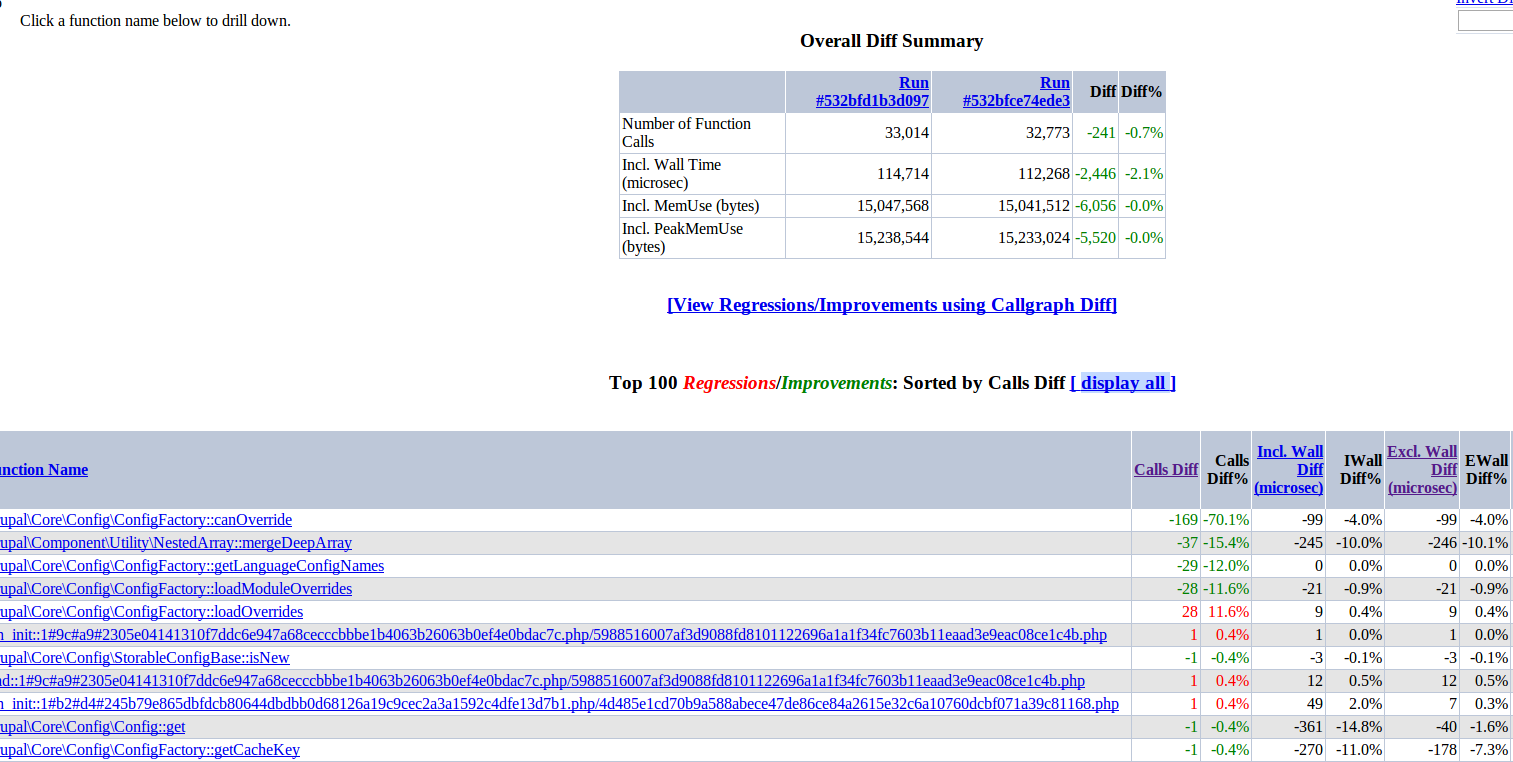This screenshot has width=1513, height=762.
Task: Select the 15,233,024 PeakMemUse value
Action: tap(1034, 238)
